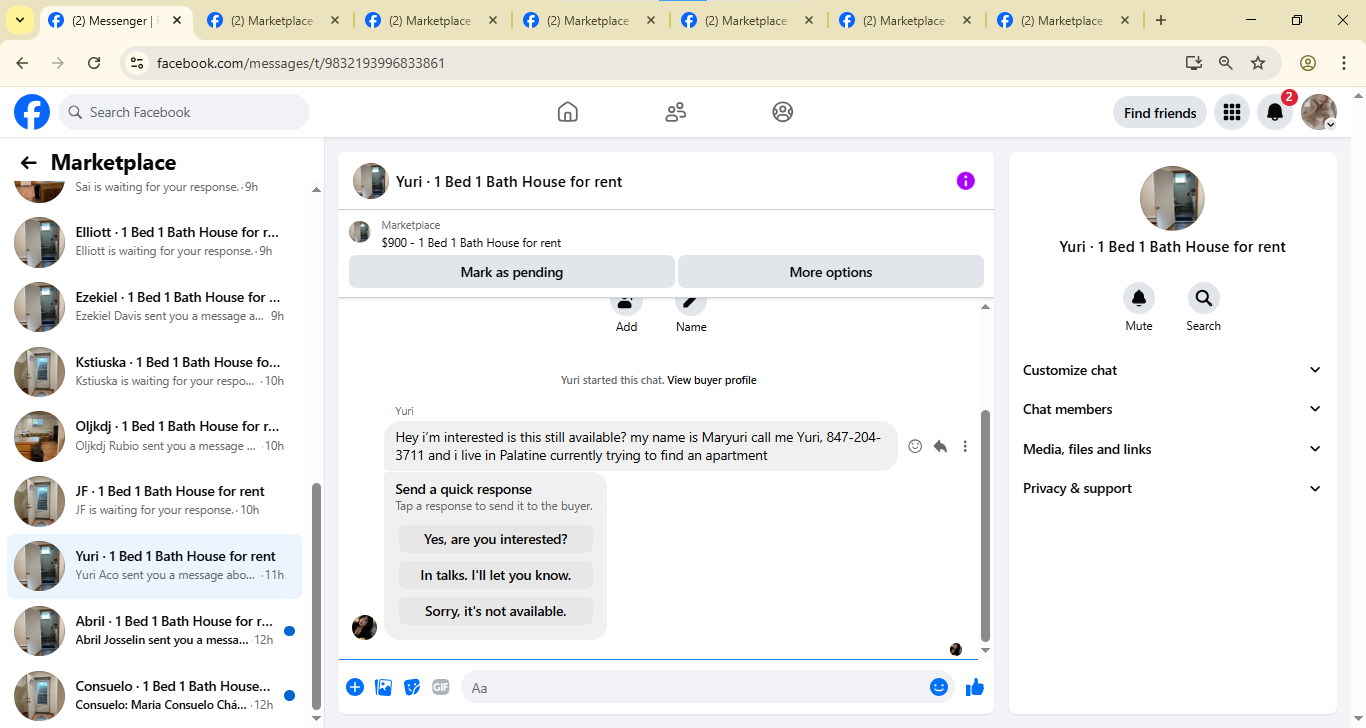Expand Chat members section
This screenshot has width=1366, height=728.
(x=1172, y=409)
